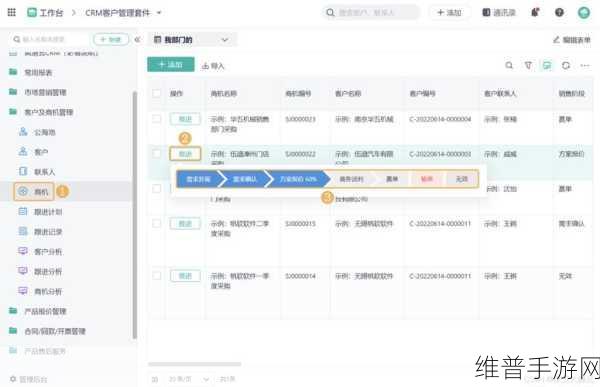Select the red 输单 lost stage
600x387 pixels.
click(x=427, y=179)
